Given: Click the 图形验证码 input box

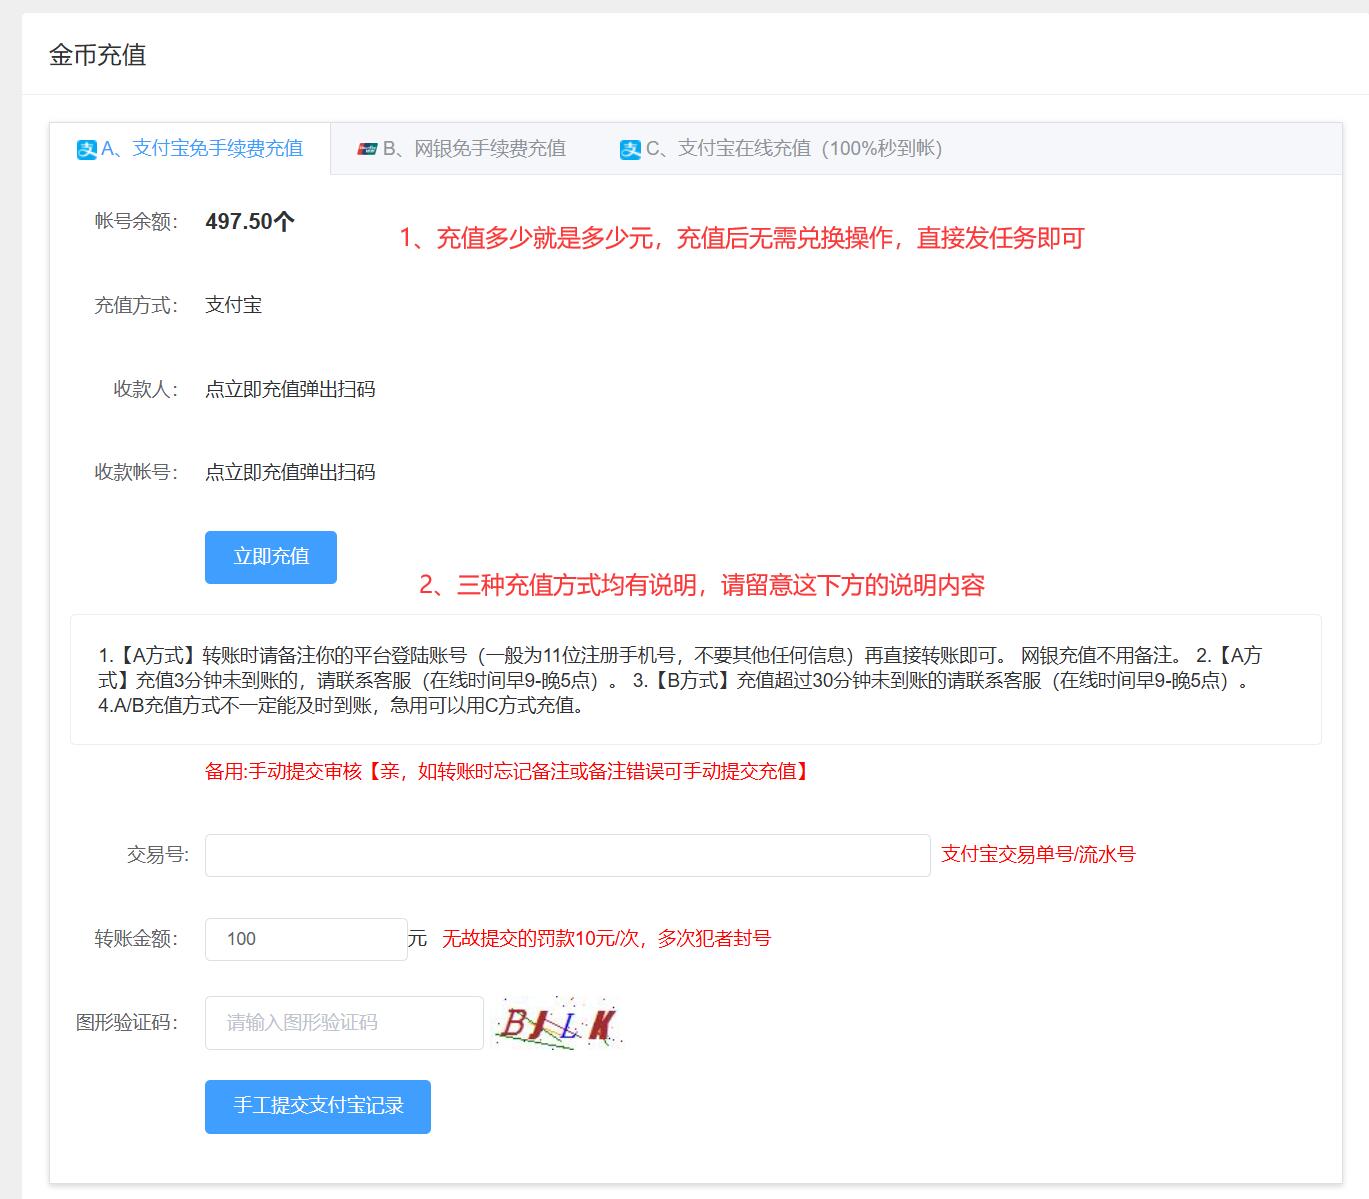Looking at the screenshot, I should (x=343, y=1022).
